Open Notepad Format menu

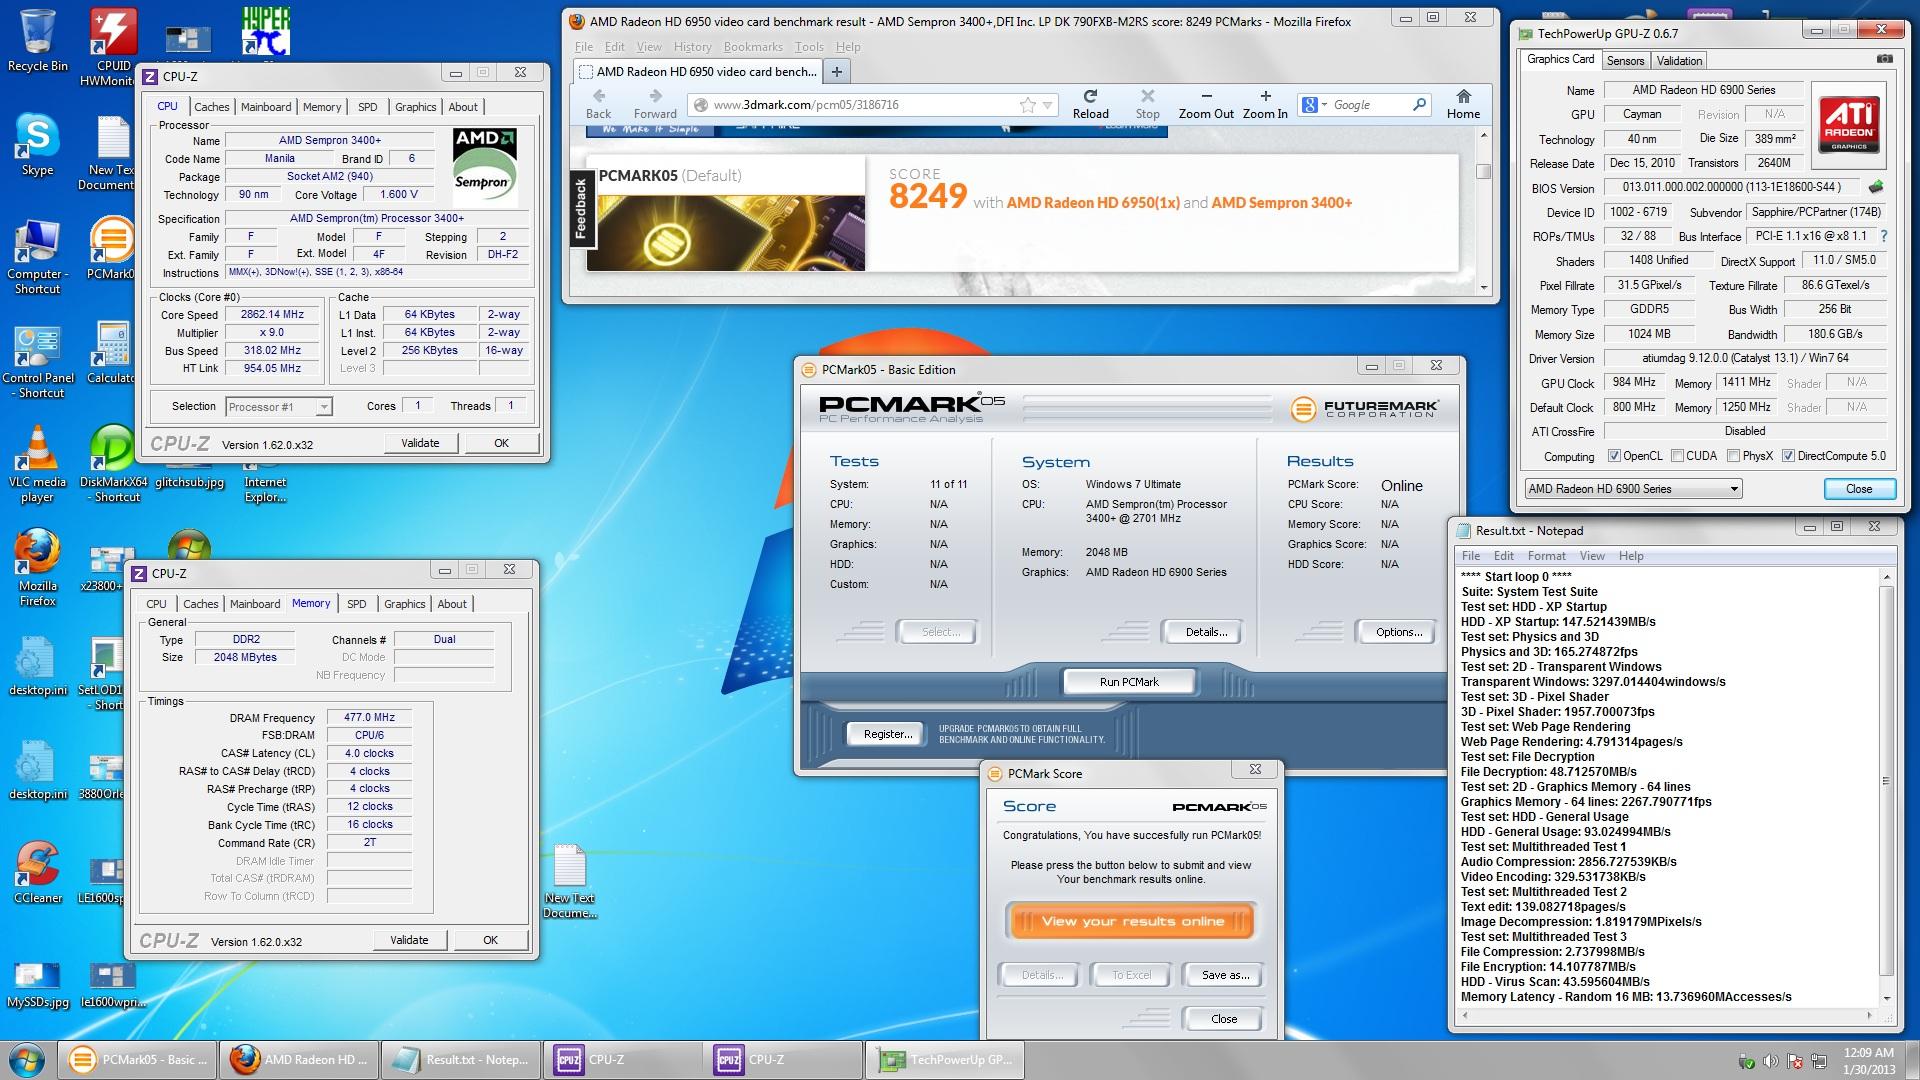click(x=1546, y=556)
